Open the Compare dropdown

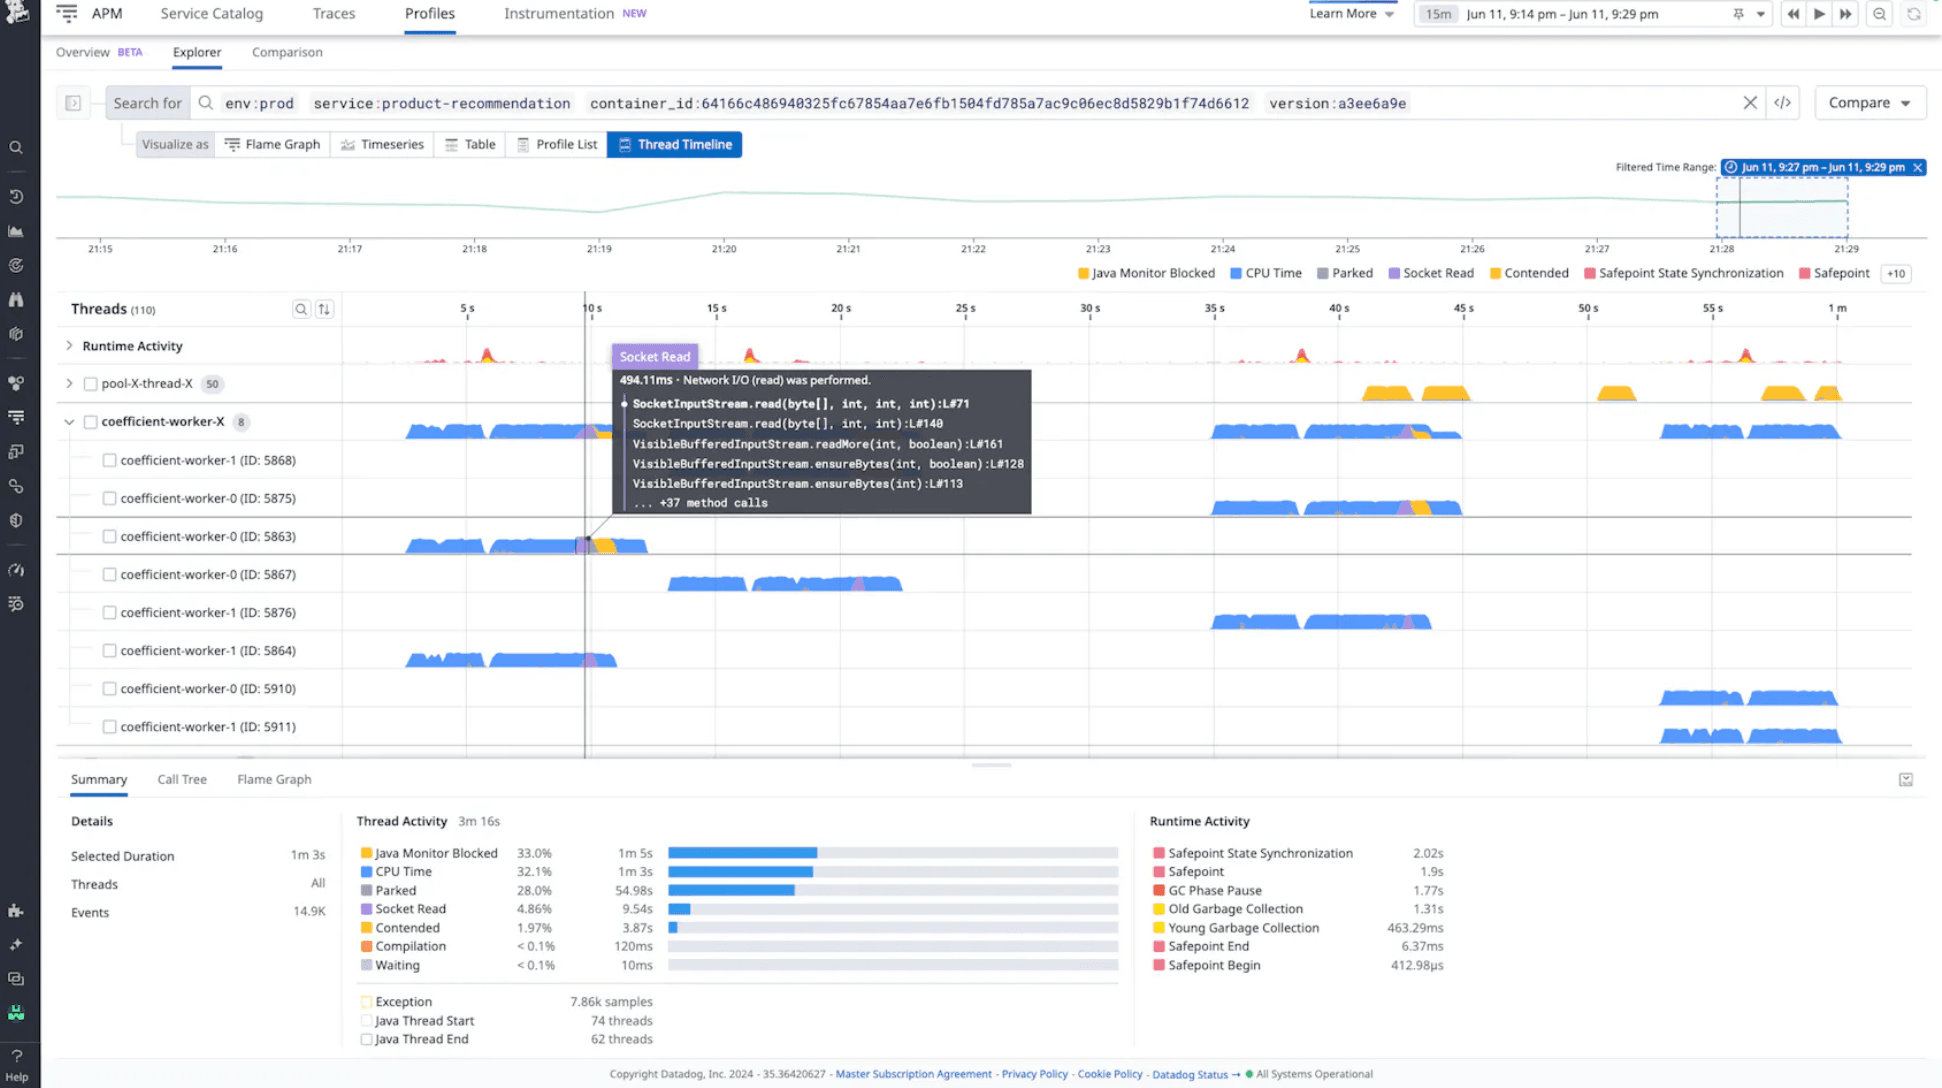tap(1869, 103)
